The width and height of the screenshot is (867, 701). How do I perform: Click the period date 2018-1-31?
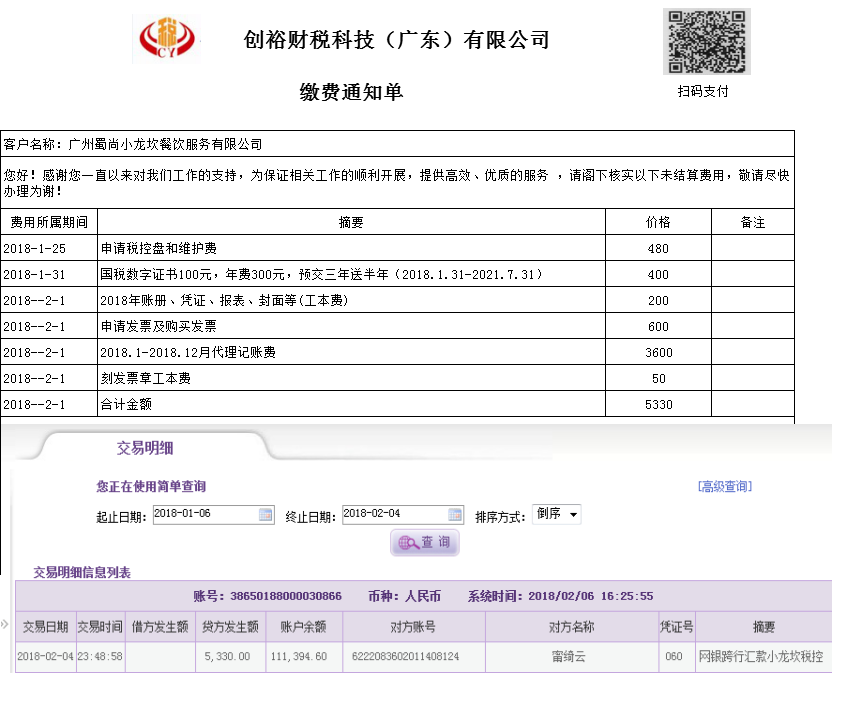pos(34,275)
